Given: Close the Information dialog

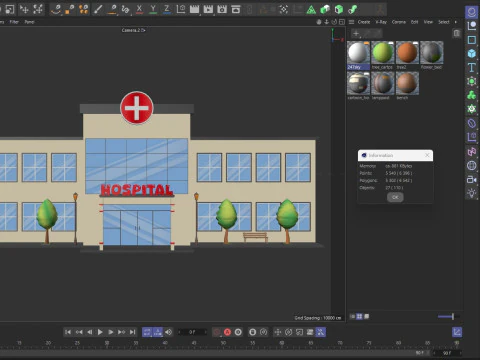Looking at the screenshot, I should point(427,155).
